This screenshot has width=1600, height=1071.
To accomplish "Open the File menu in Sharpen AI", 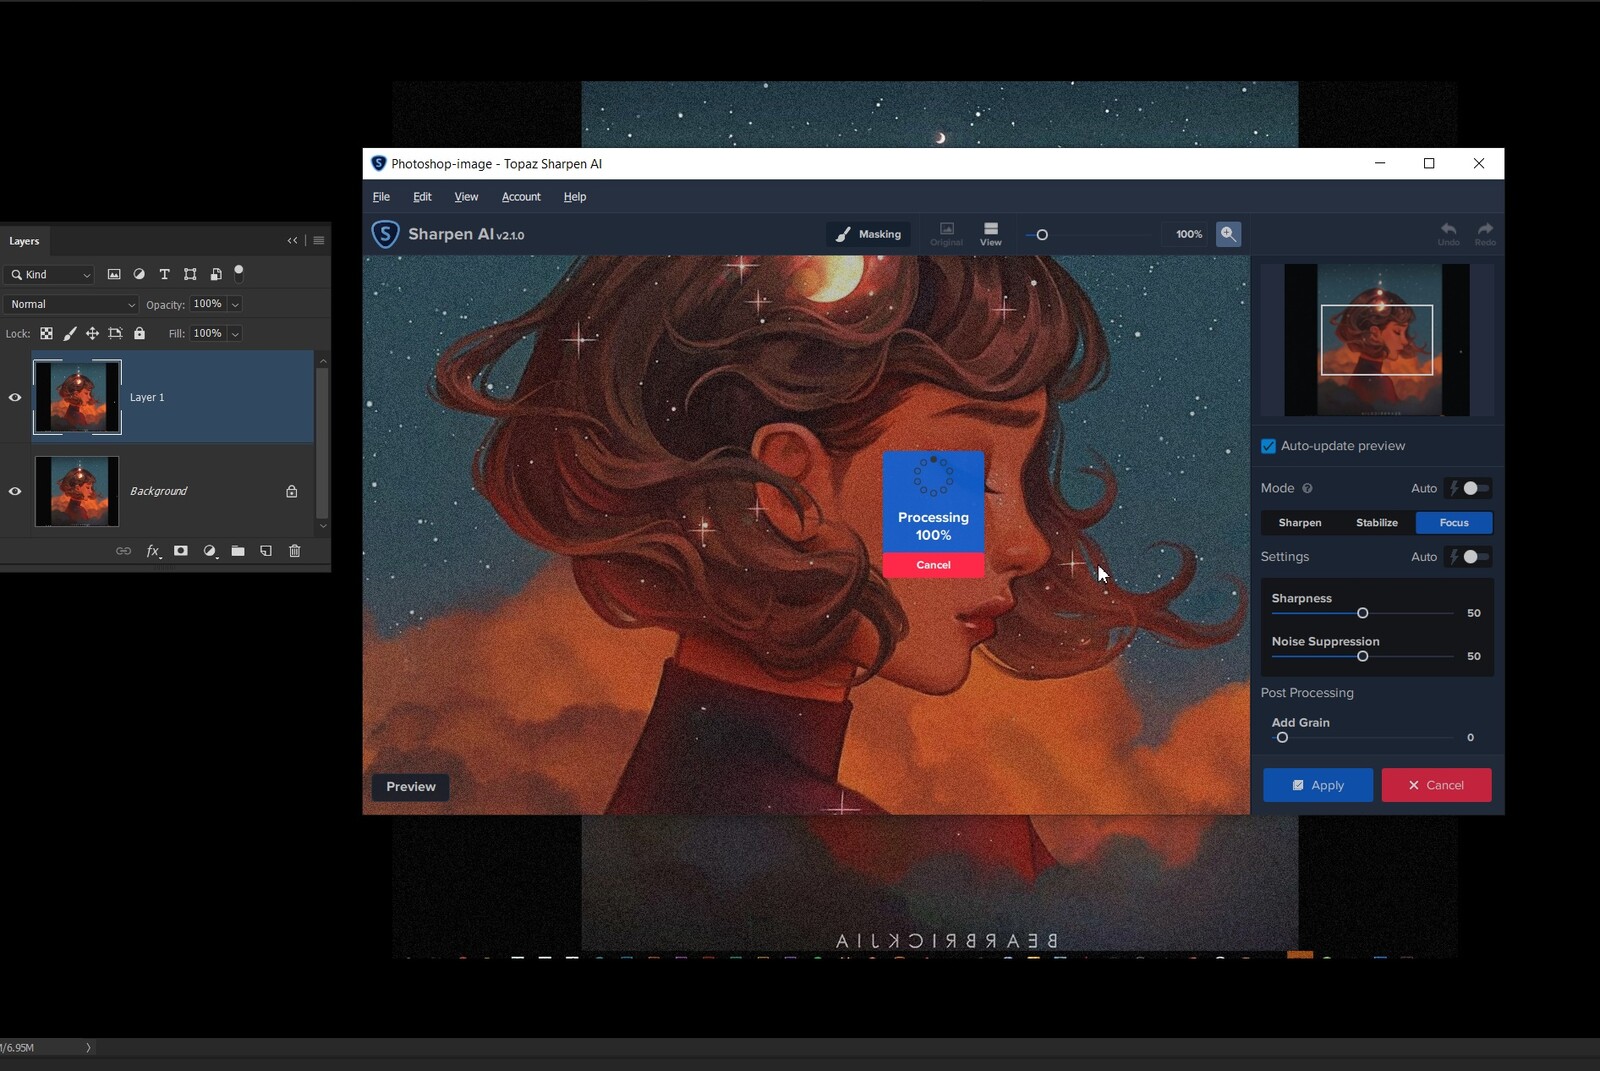I will (381, 197).
